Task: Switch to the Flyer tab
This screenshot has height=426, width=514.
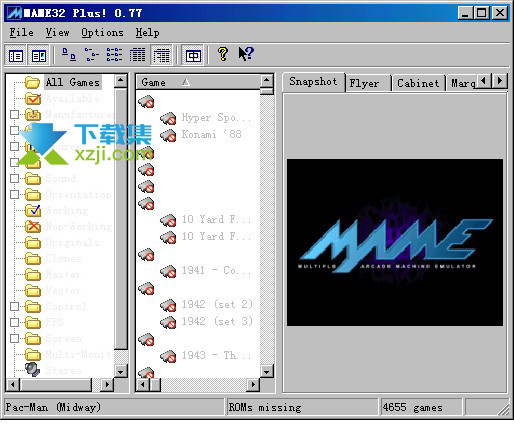Action: click(368, 83)
